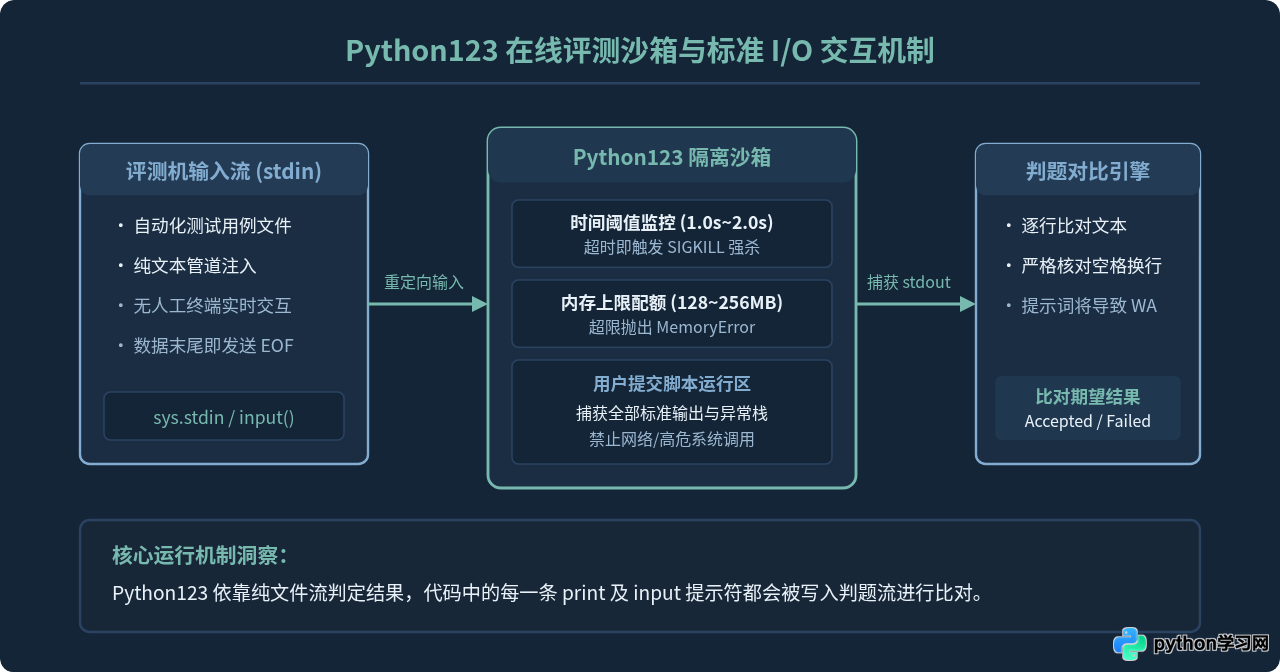Select the '判题对比引擎' panel header
1280x672 pixels.
pos(1088,171)
